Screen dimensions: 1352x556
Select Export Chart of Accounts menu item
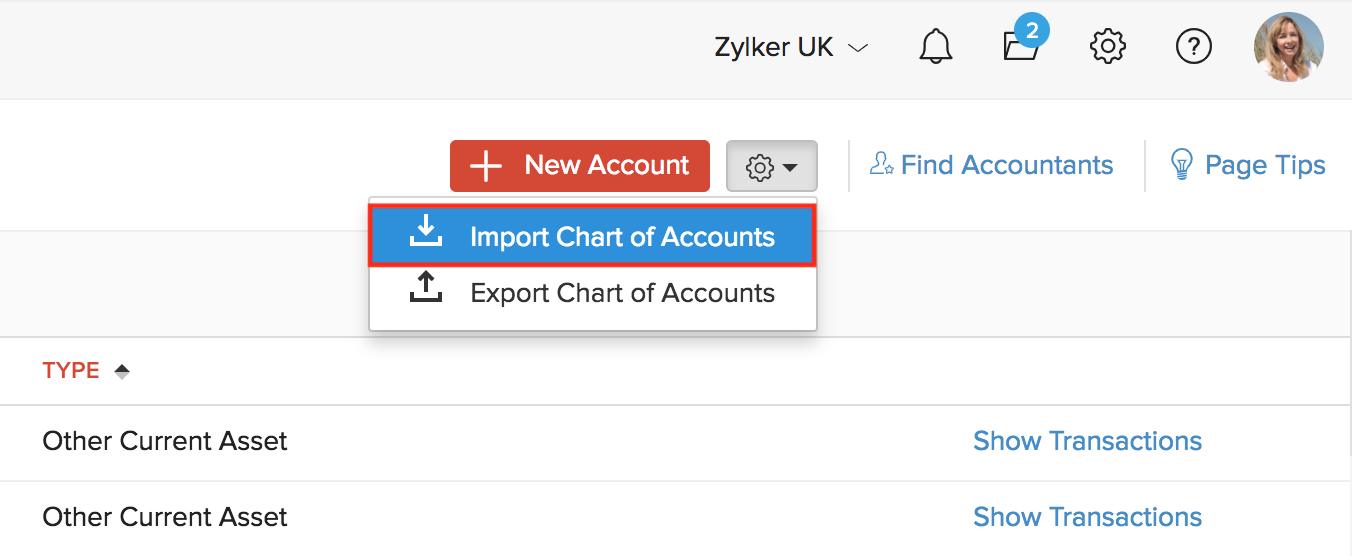[x=622, y=293]
